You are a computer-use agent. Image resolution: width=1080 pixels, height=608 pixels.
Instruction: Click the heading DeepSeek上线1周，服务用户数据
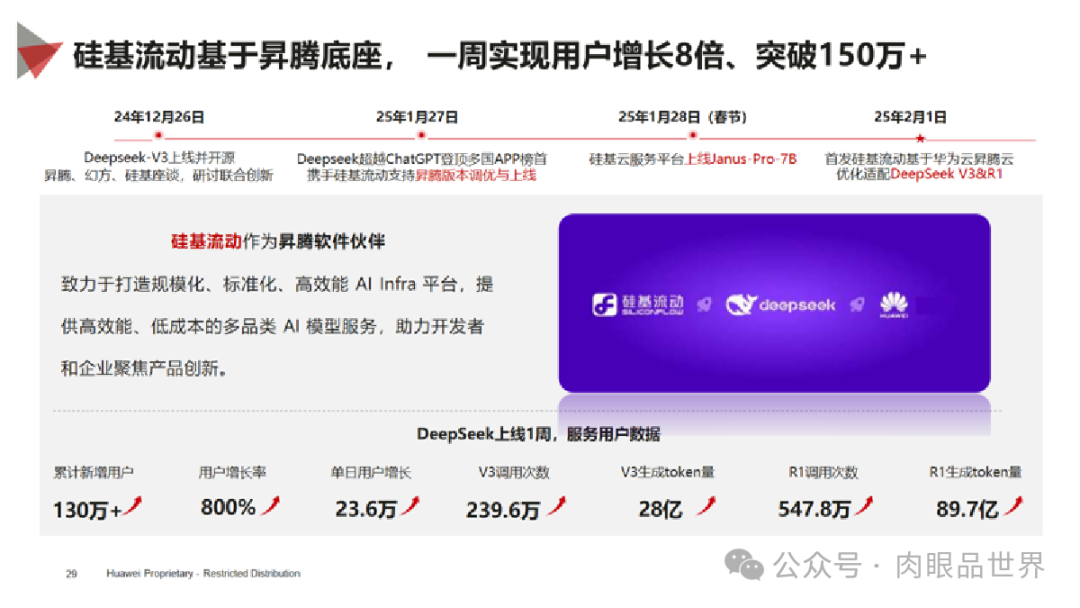click(539, 434)
